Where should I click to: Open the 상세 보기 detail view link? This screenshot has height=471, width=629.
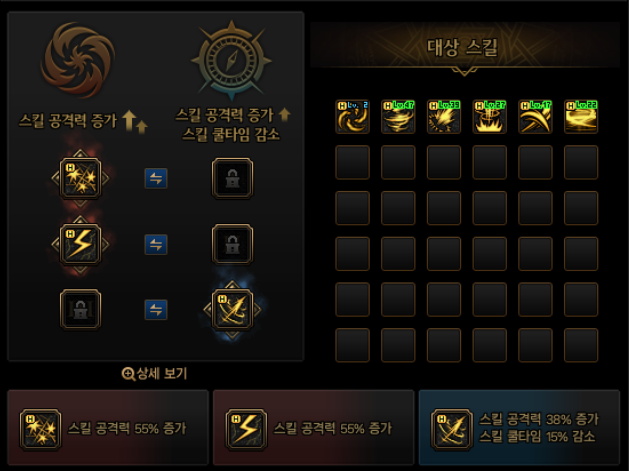pos(154,374)
